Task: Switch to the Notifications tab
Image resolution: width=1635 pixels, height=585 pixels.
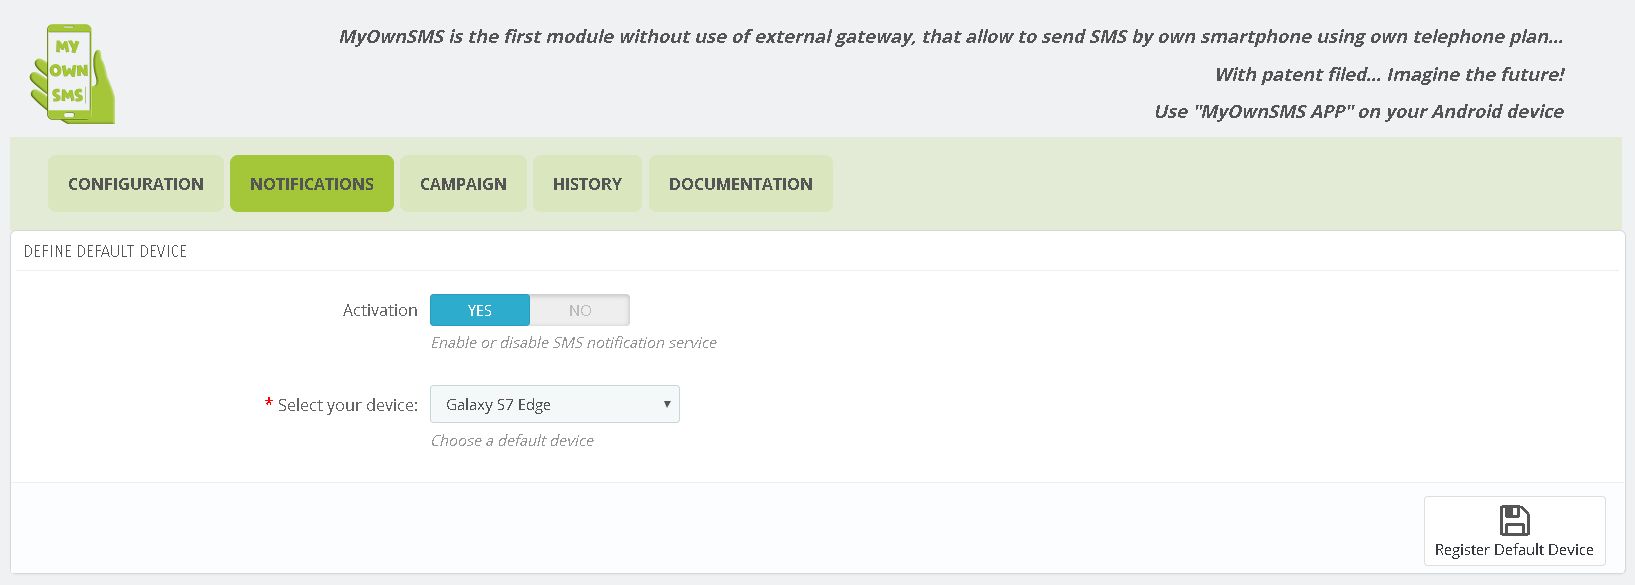Action: 312,184
